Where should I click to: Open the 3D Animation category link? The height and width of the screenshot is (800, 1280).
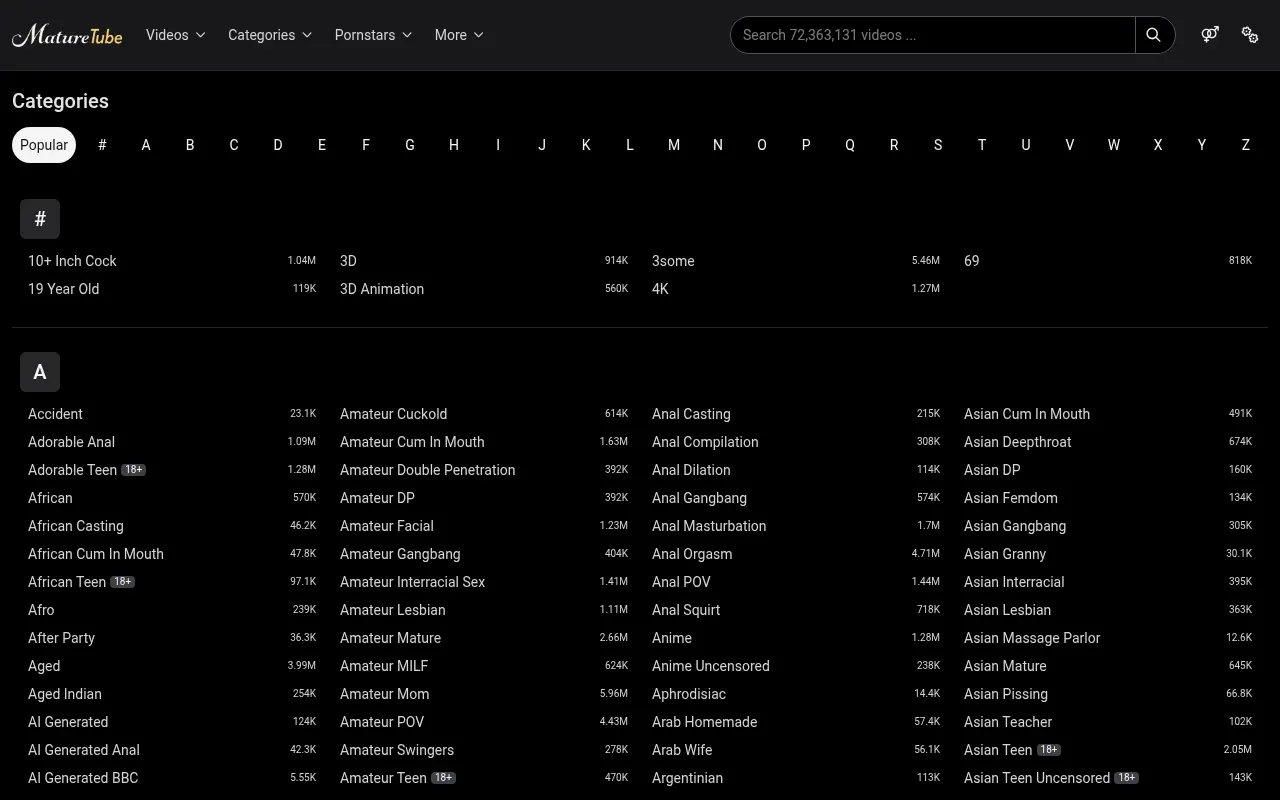coord(382,289)
